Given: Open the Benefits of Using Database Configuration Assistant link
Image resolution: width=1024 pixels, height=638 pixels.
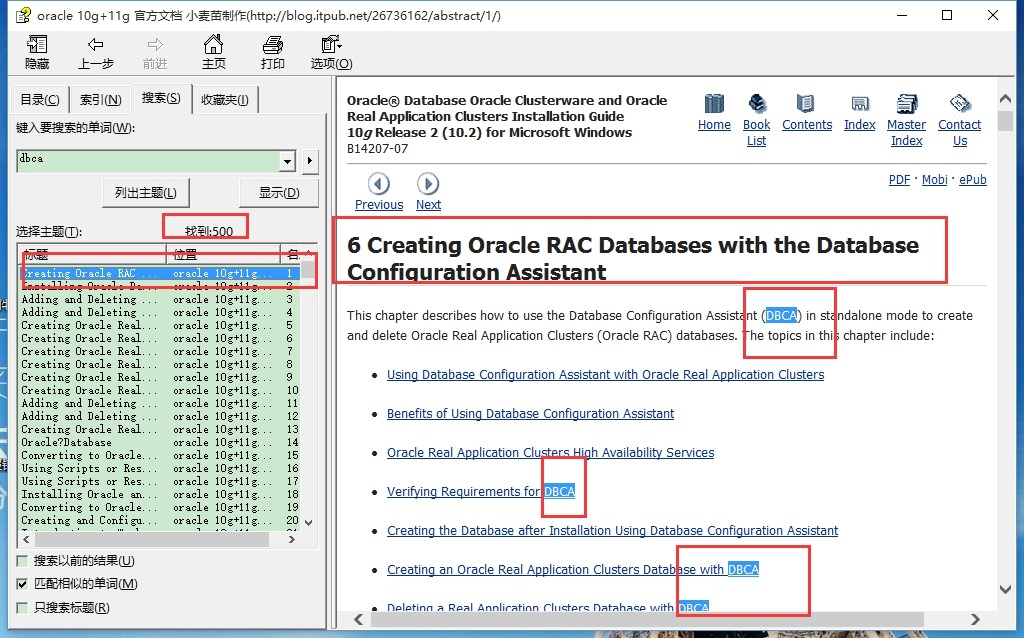Looking at the screenshot, I should pos(530,413).
